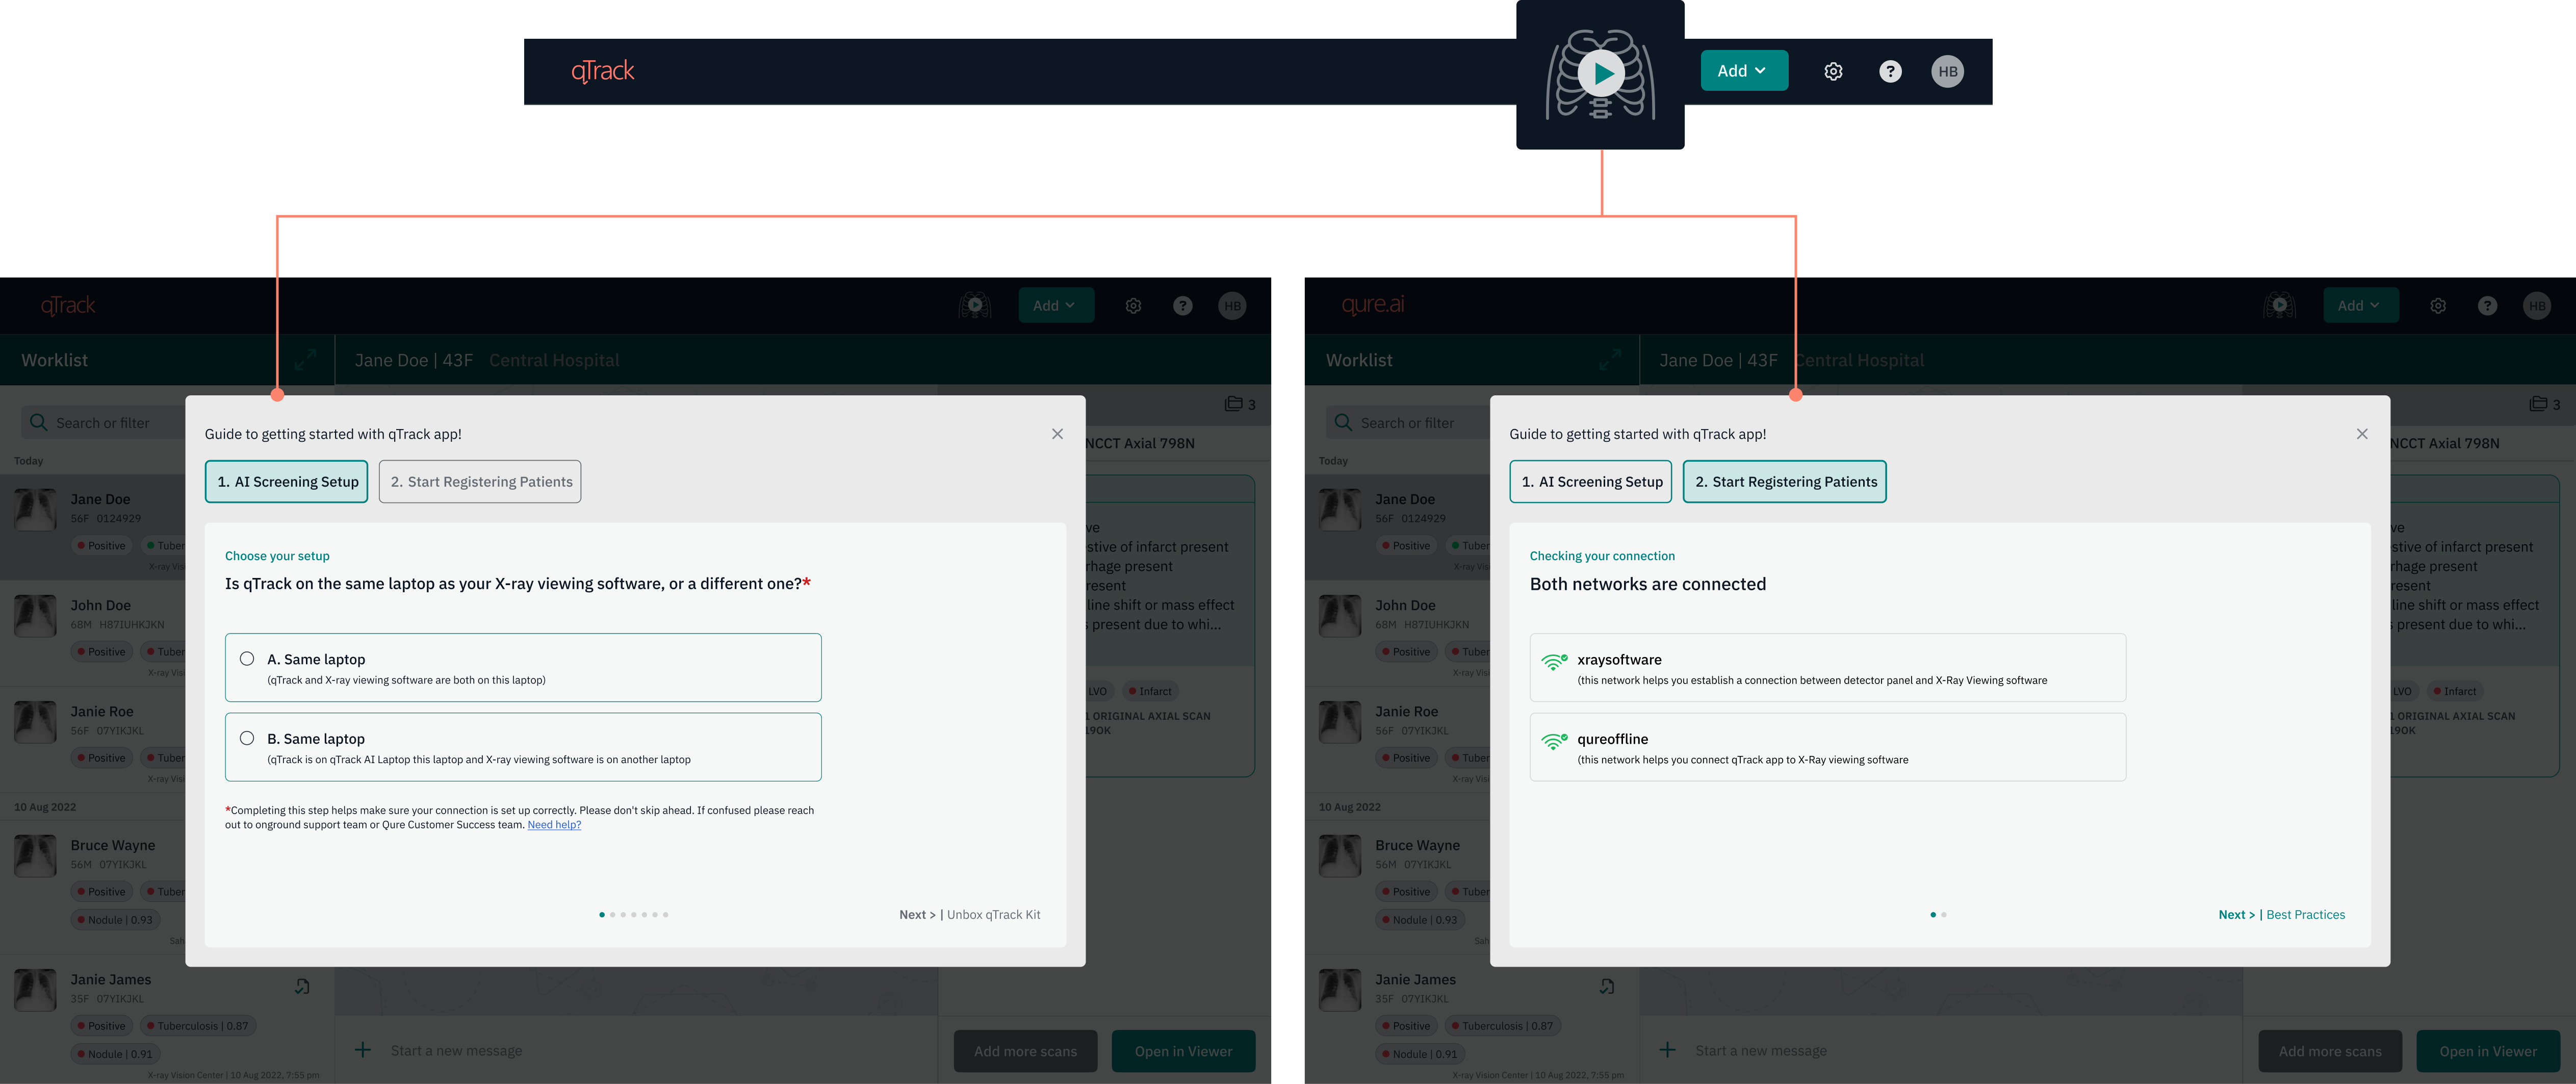The image size is (2576, 1084).
Task: Open Bruce Wayne X-ray thumbnail in left worklist
Action: [x=35, y=855]
